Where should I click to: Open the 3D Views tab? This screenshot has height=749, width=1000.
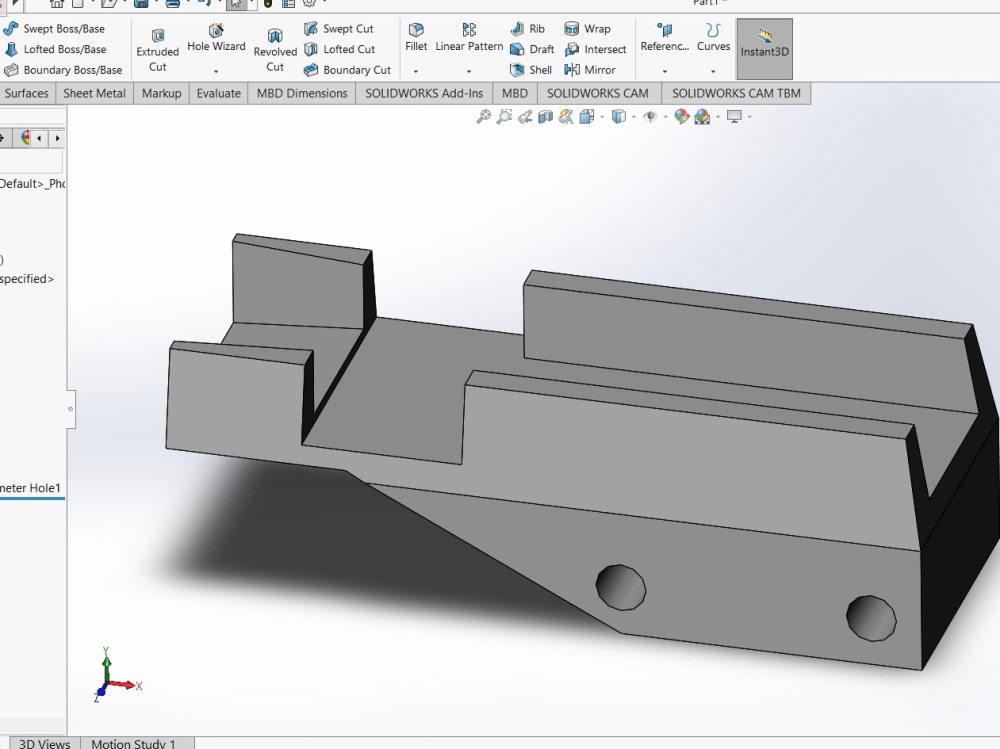[45, 743]
